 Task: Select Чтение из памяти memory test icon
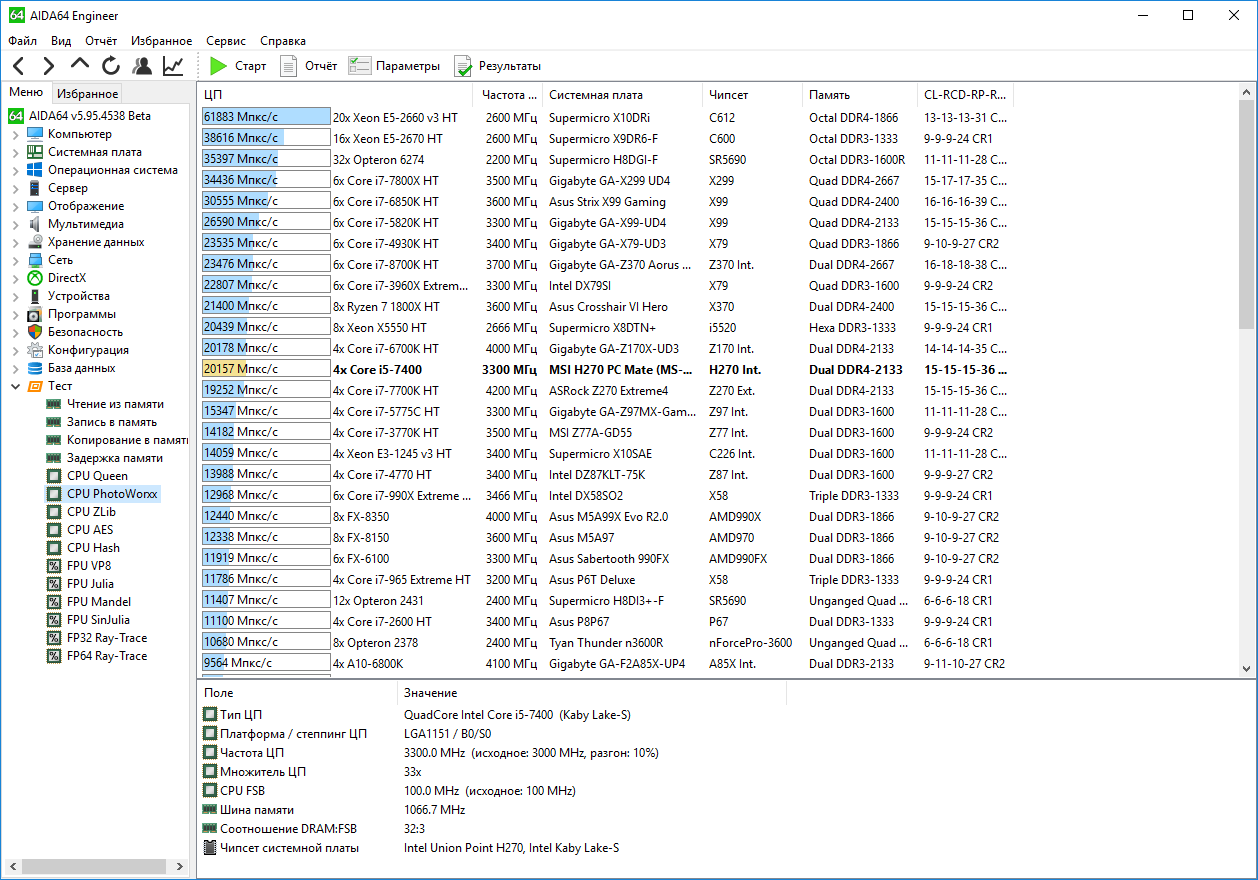pos(54,404)
